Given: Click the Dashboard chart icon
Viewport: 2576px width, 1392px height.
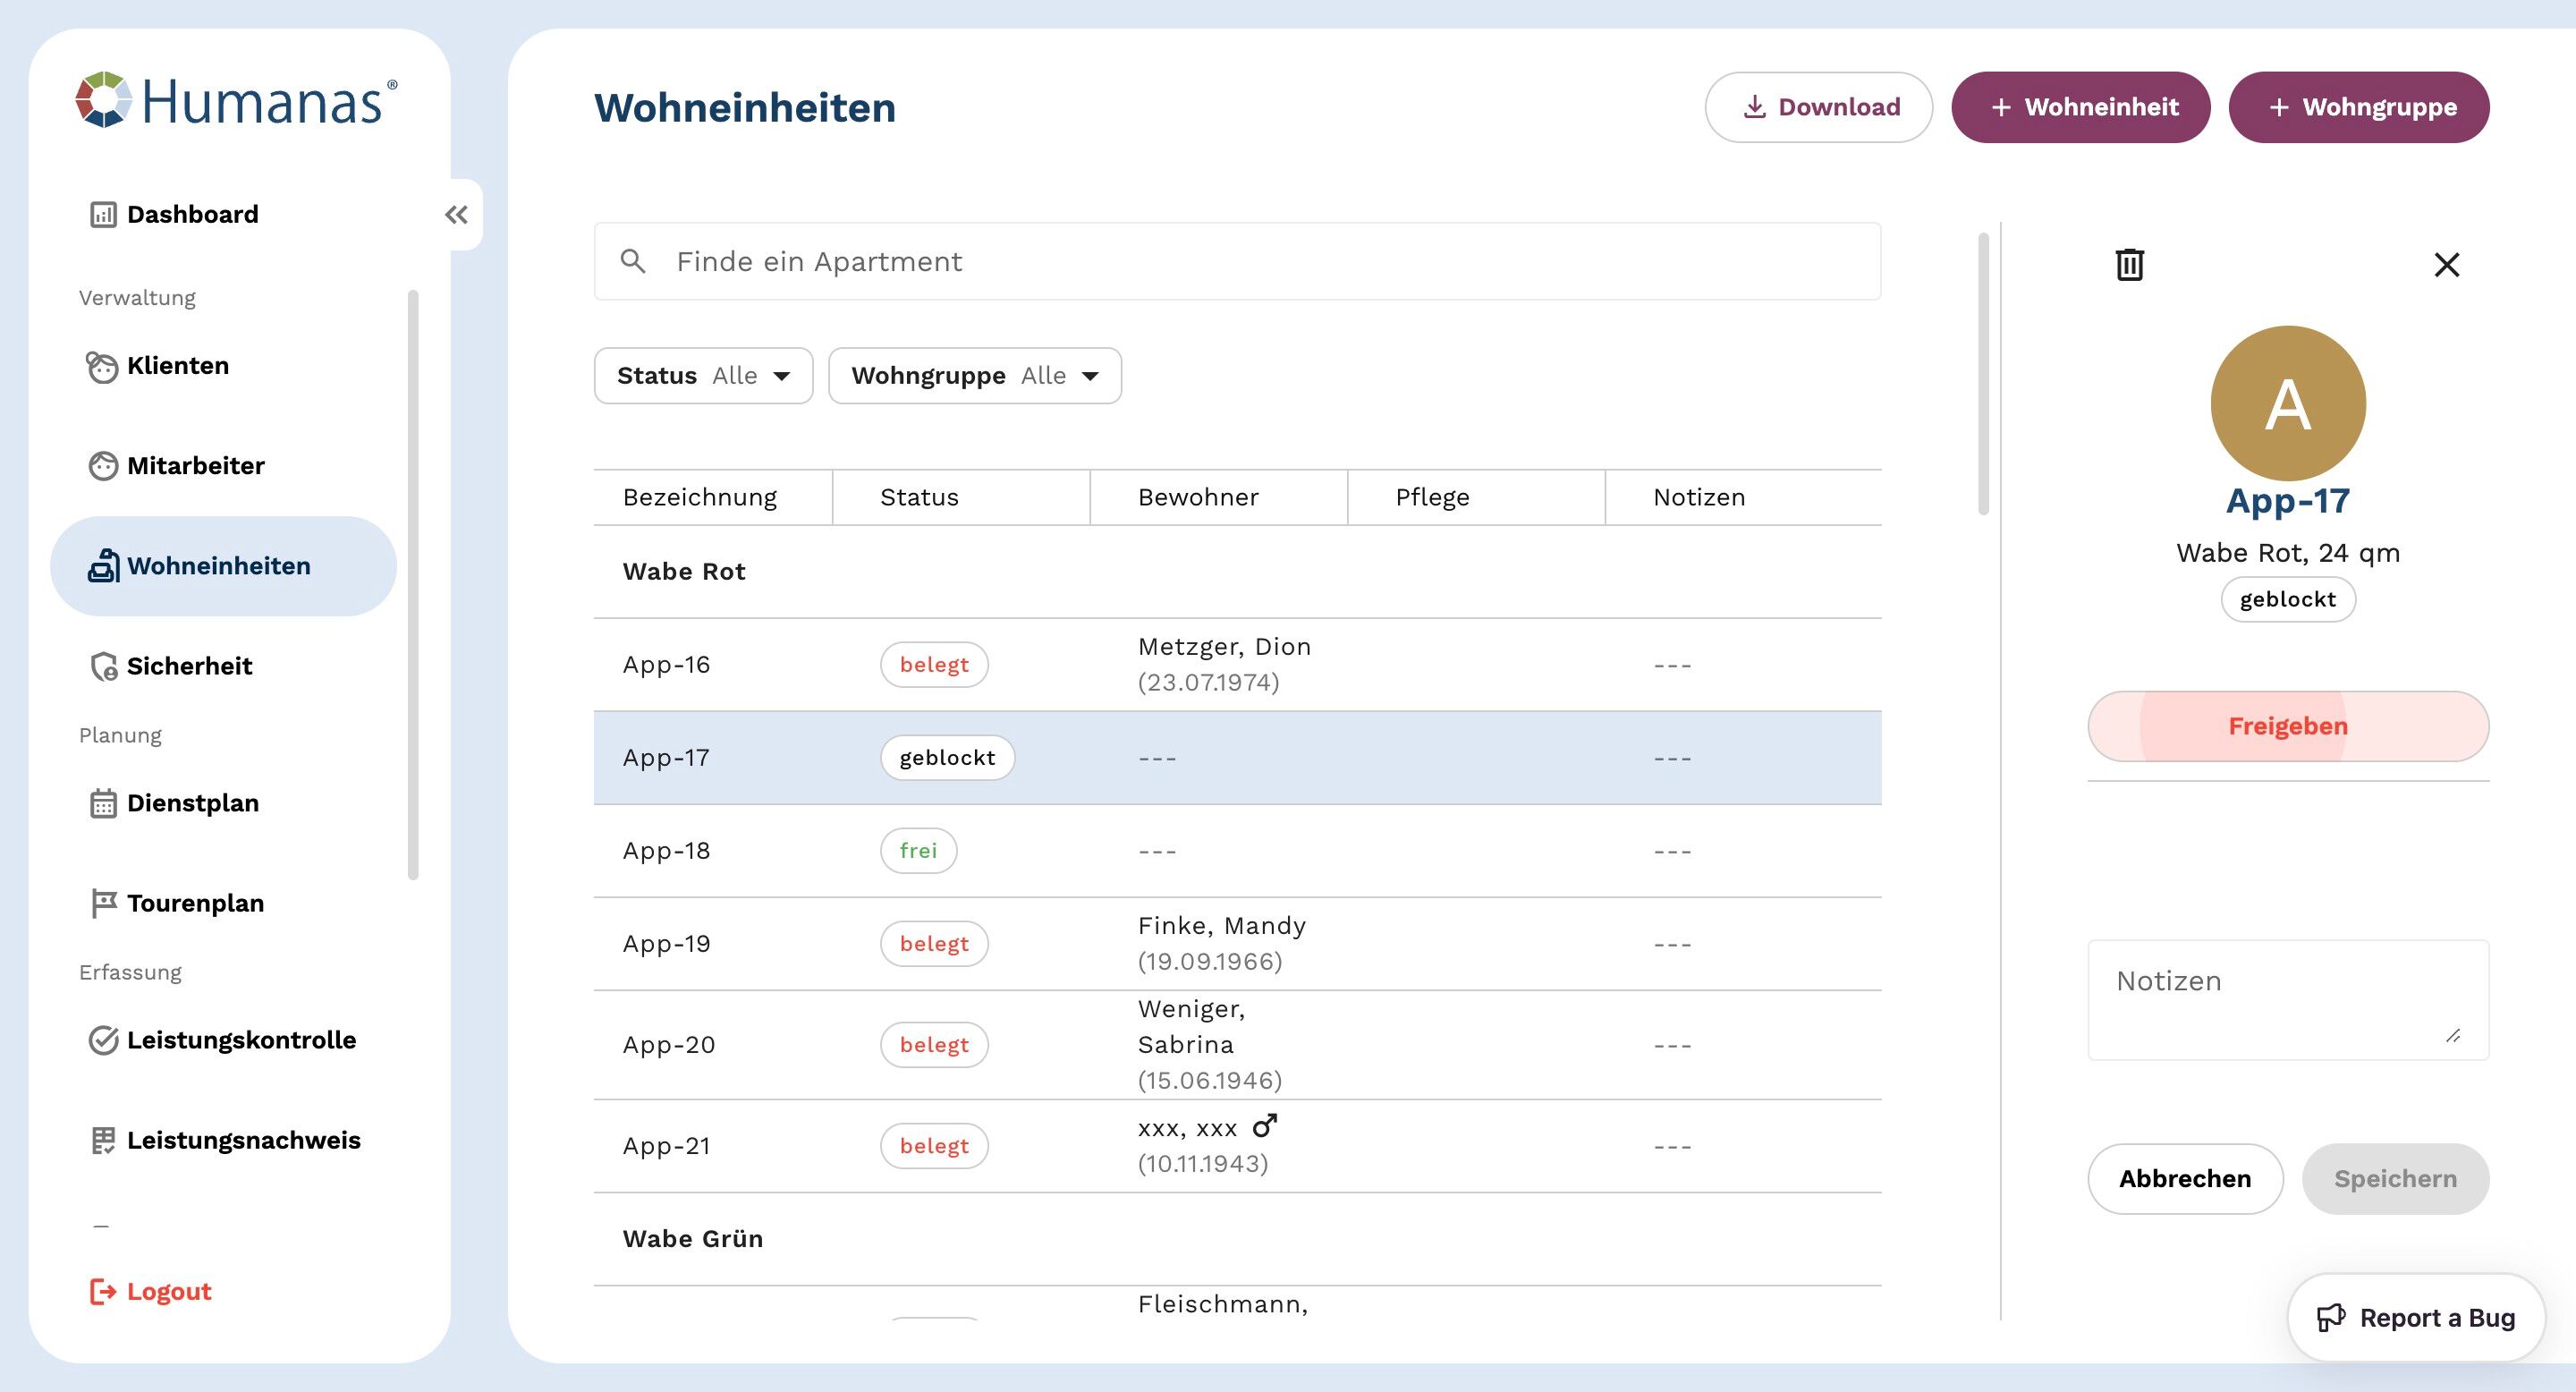Looking at the screenshot, I should point(103,214).
